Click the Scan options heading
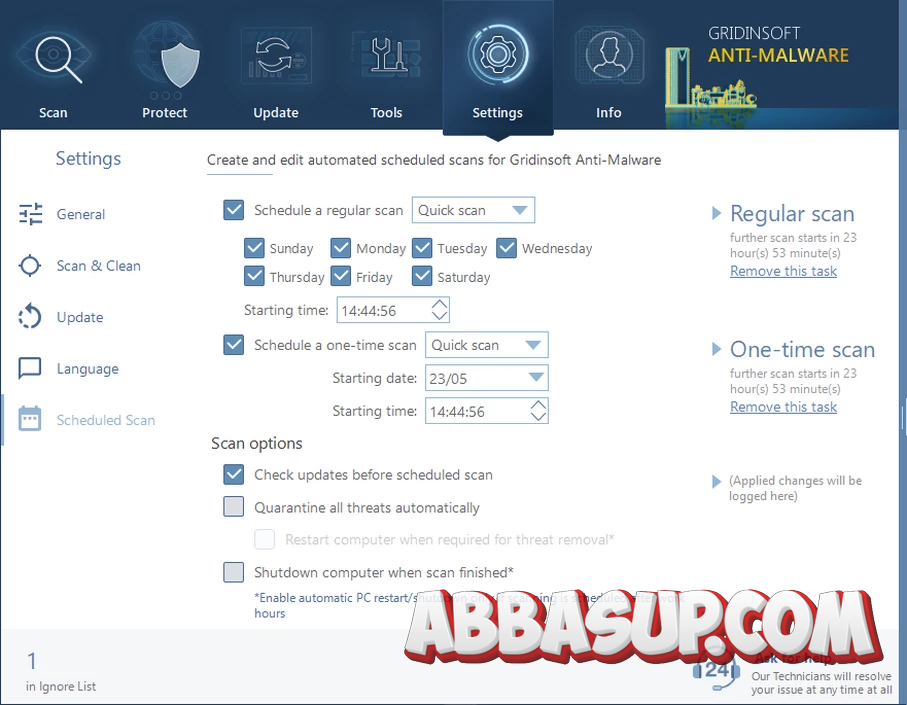Viewport: 907px width, 705px height. [x=257, y=444]
